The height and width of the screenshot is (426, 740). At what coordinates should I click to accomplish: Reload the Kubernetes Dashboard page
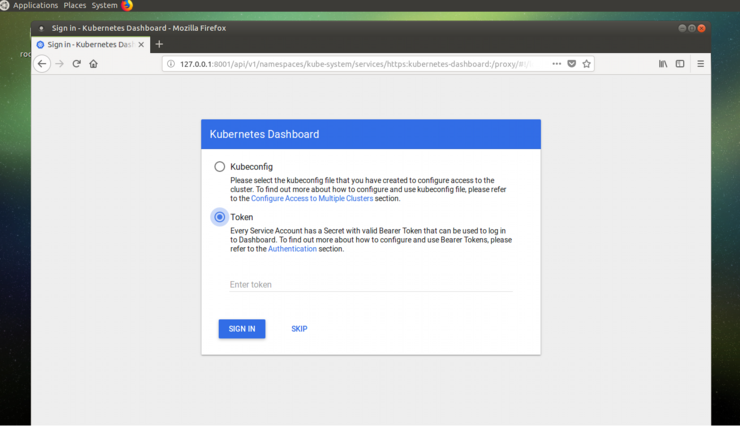click(76, 64)
